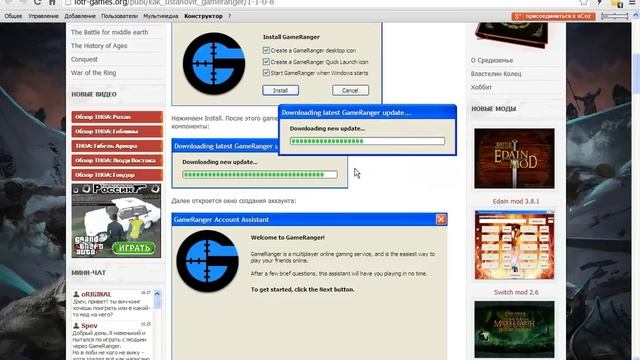
Task: Click the Edain Mod thumbnail image
Action: pyautogui.click(x=514, y=158)
